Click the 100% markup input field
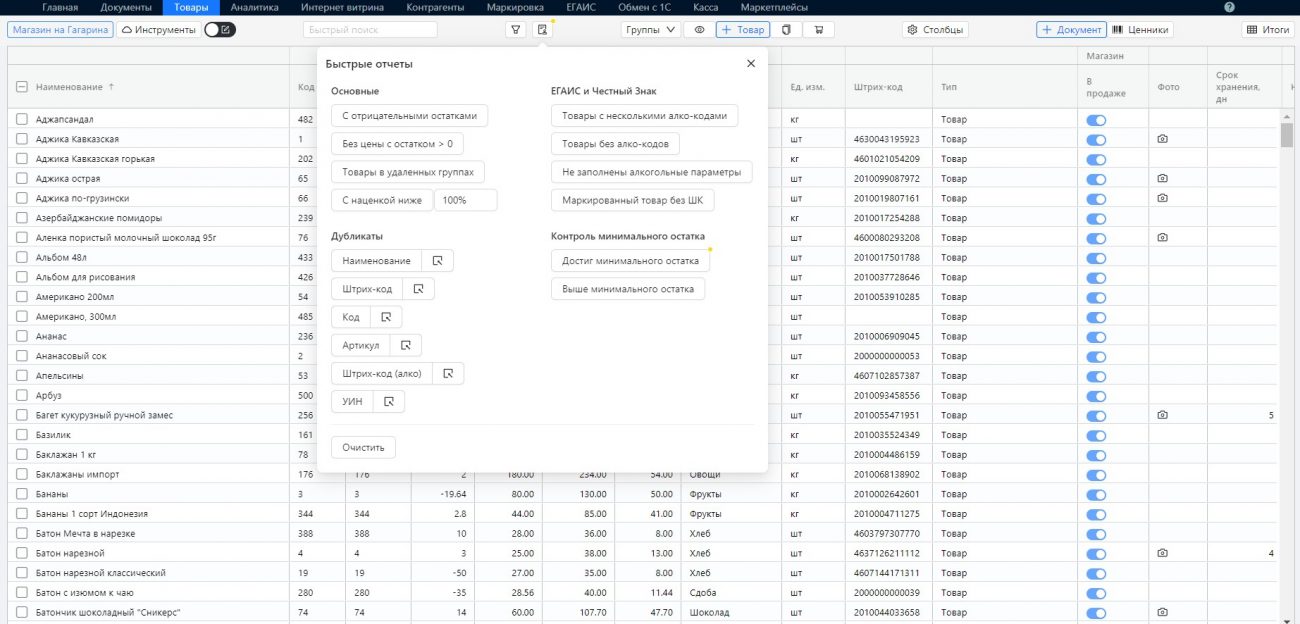This screenshot has width=1300, height=624. pos(465,200)
